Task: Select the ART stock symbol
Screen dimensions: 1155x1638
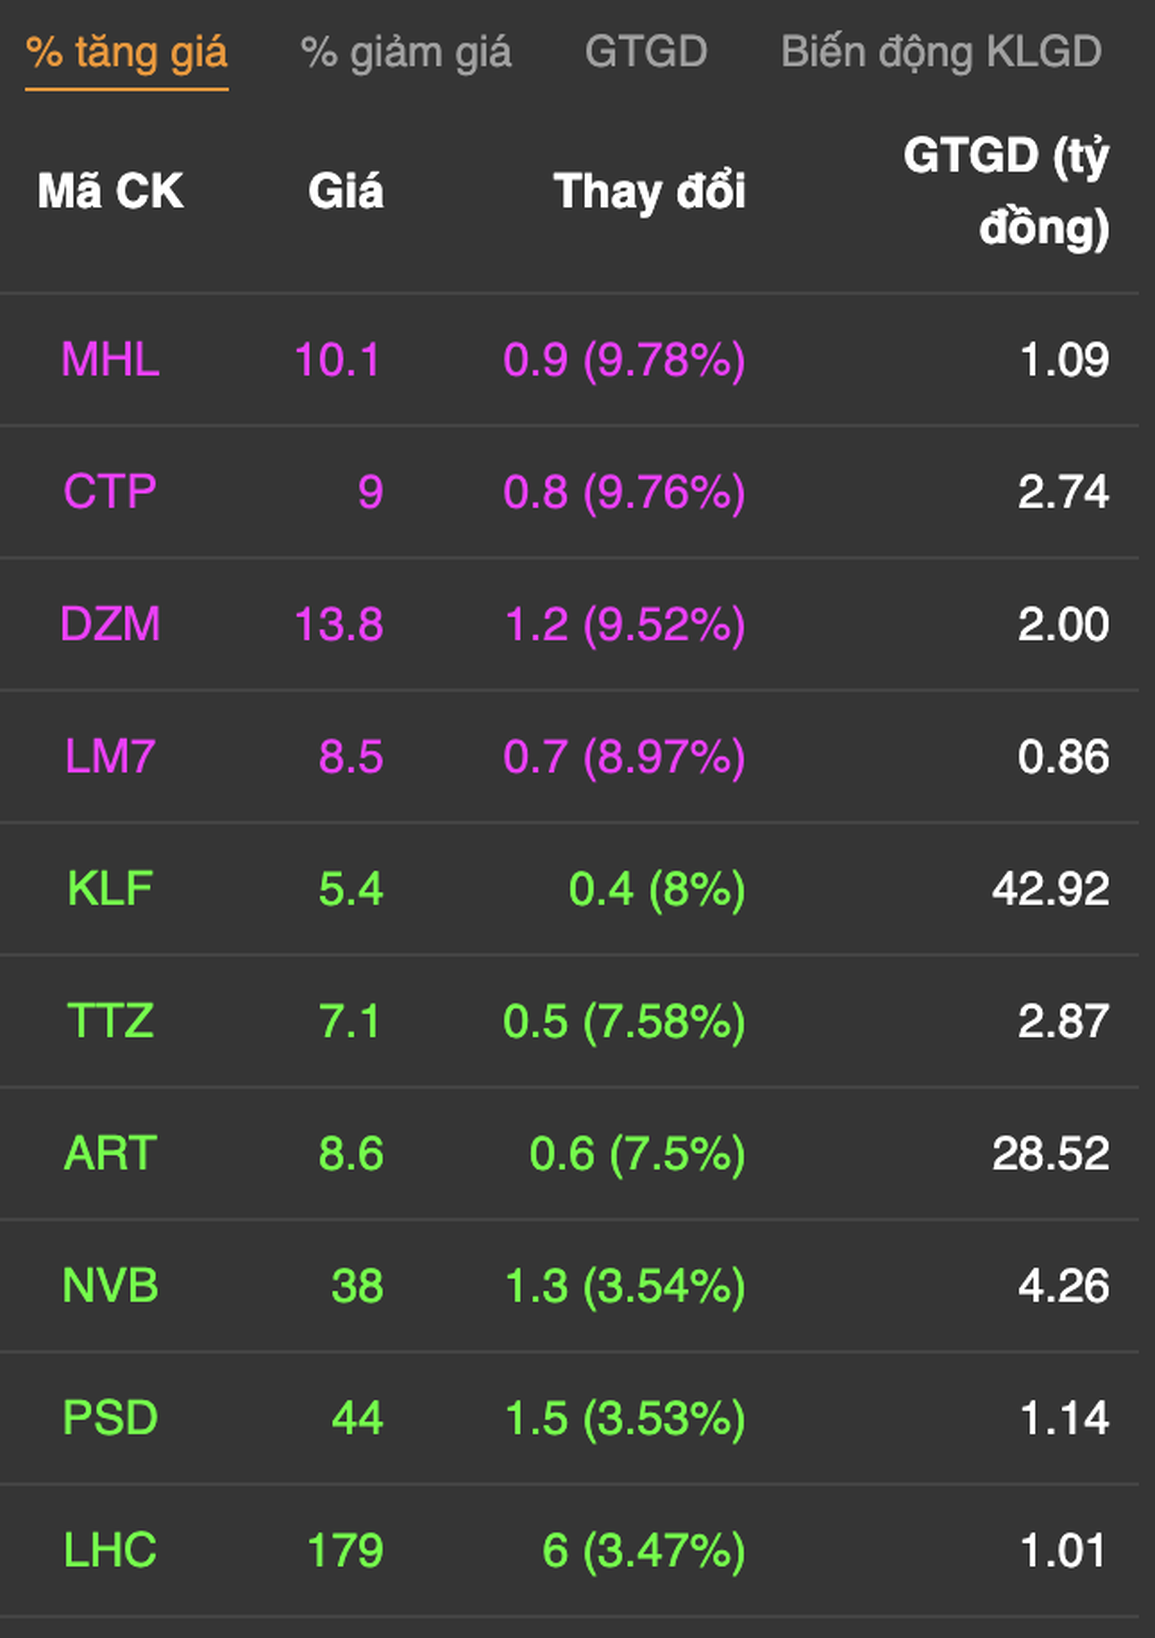Action: pyautogui.click(x=110, y=1154)
